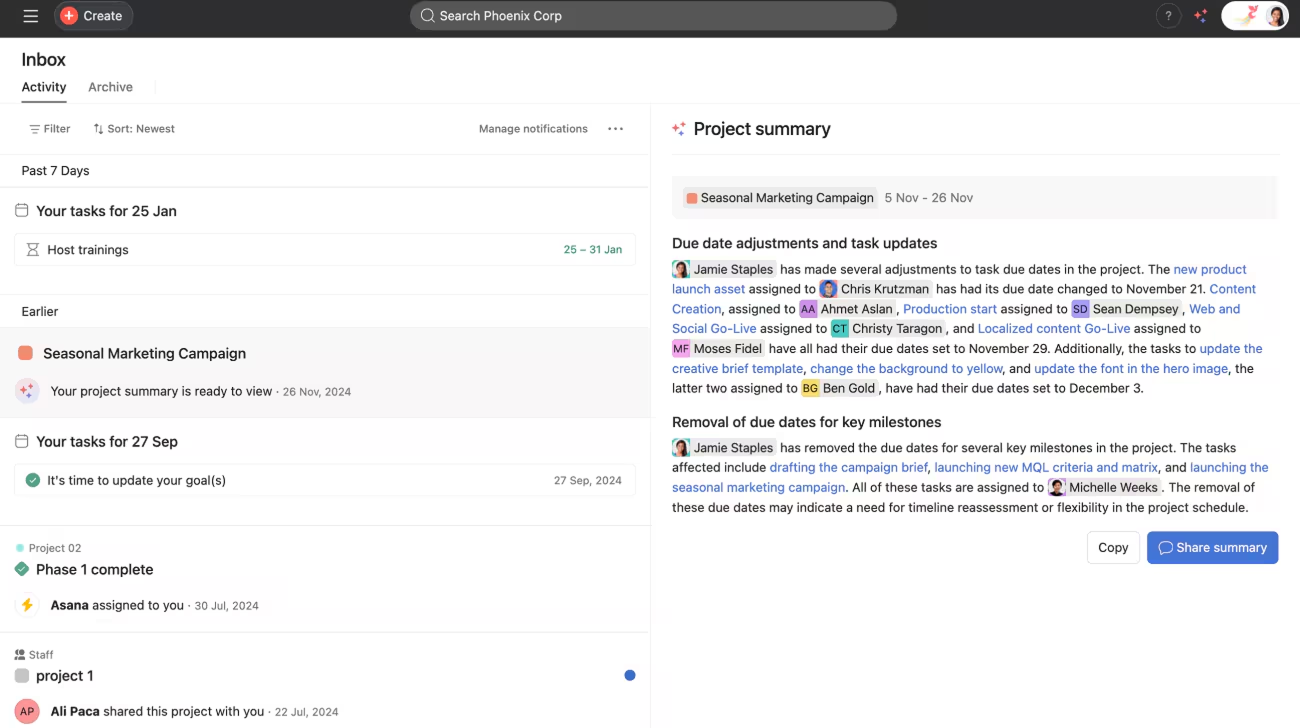
Task: Open the user profile avatar menu
Action: [x=1275, y=16]
